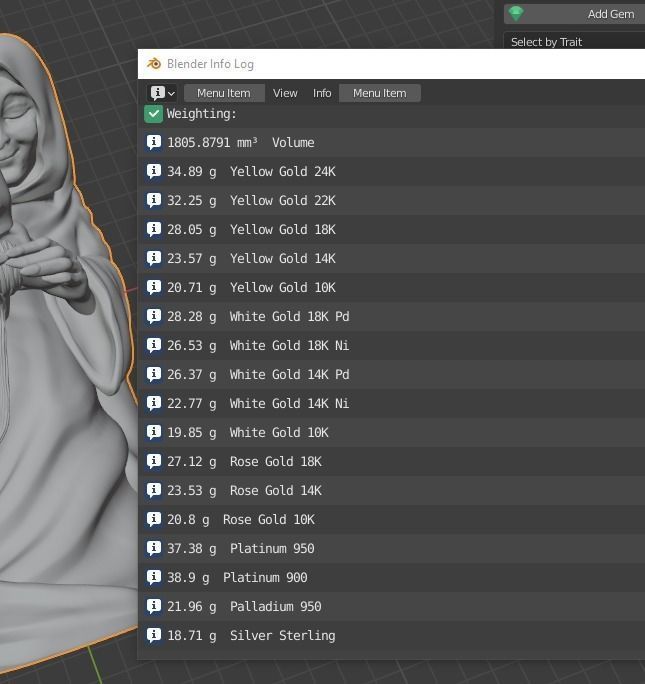Click the info icon beside Yellow Gold 22K
The width and height of the screenshot is (645, 684).
(154, 201)
